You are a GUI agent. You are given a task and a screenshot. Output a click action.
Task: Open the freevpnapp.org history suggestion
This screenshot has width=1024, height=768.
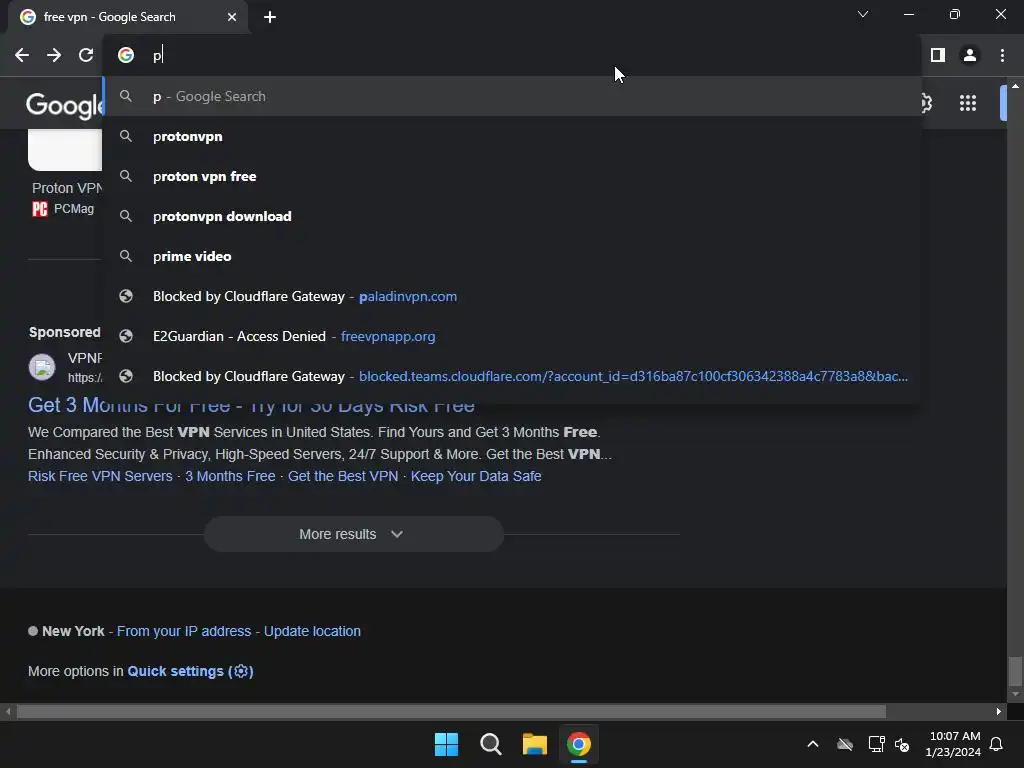coord(512,336)
